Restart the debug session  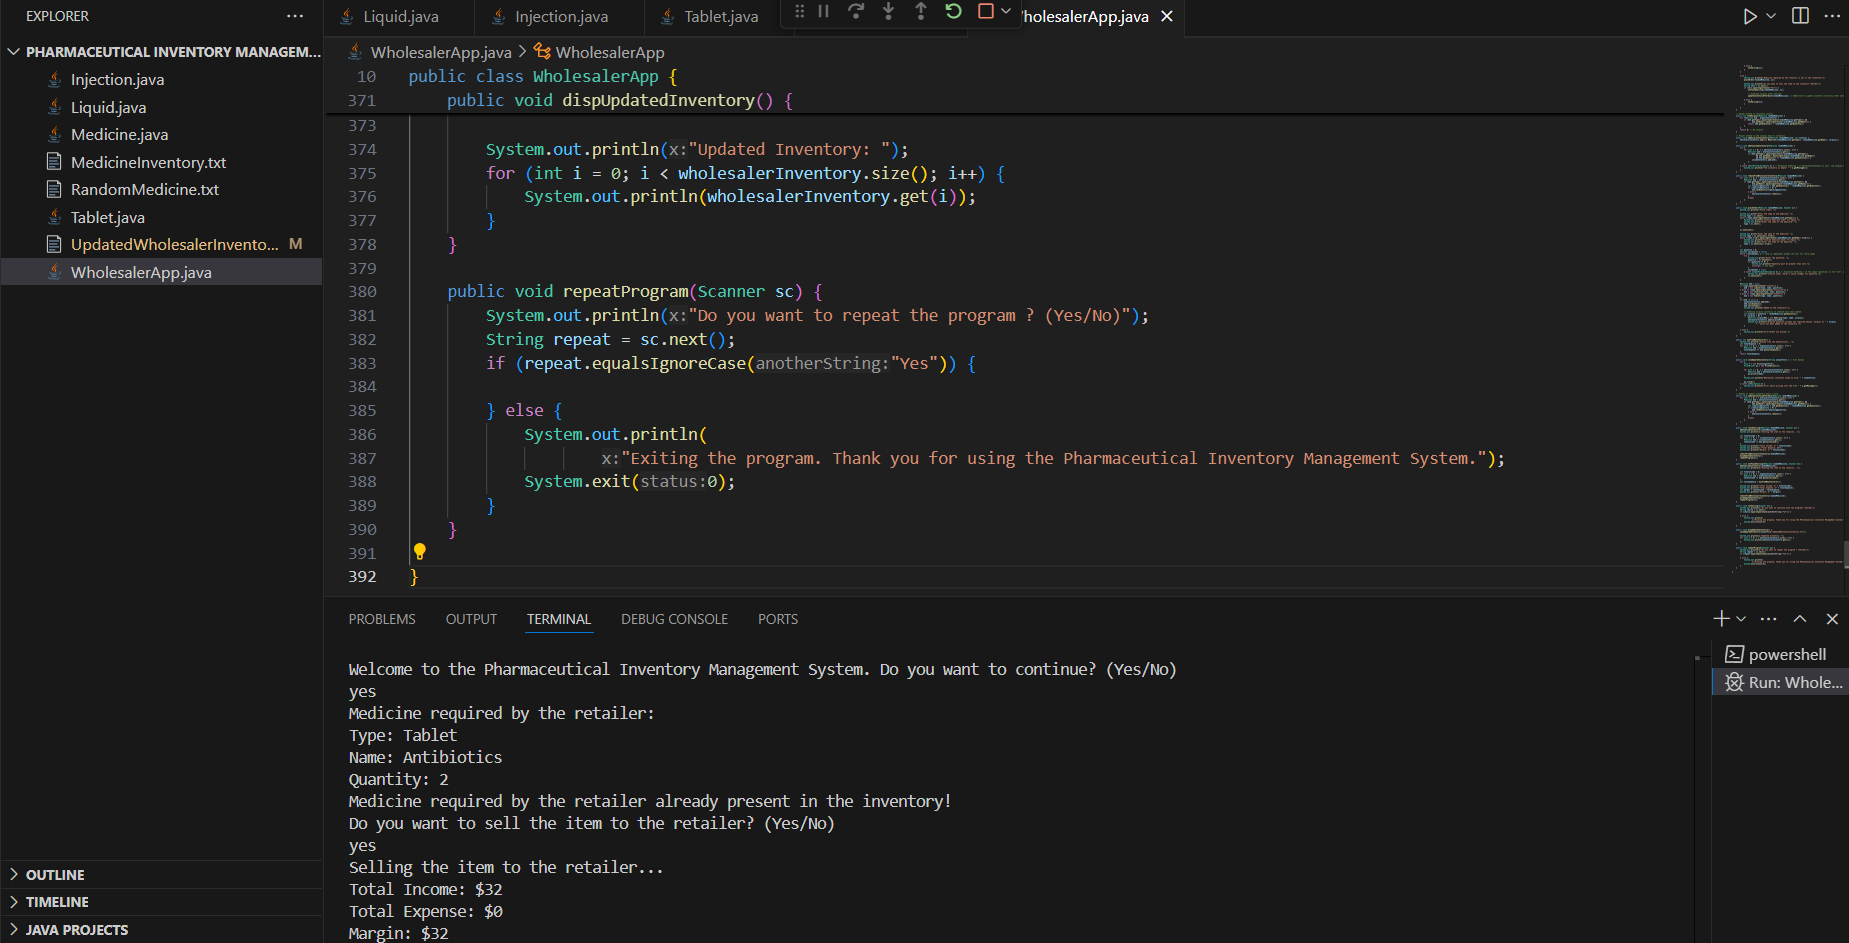click(954, 12)
